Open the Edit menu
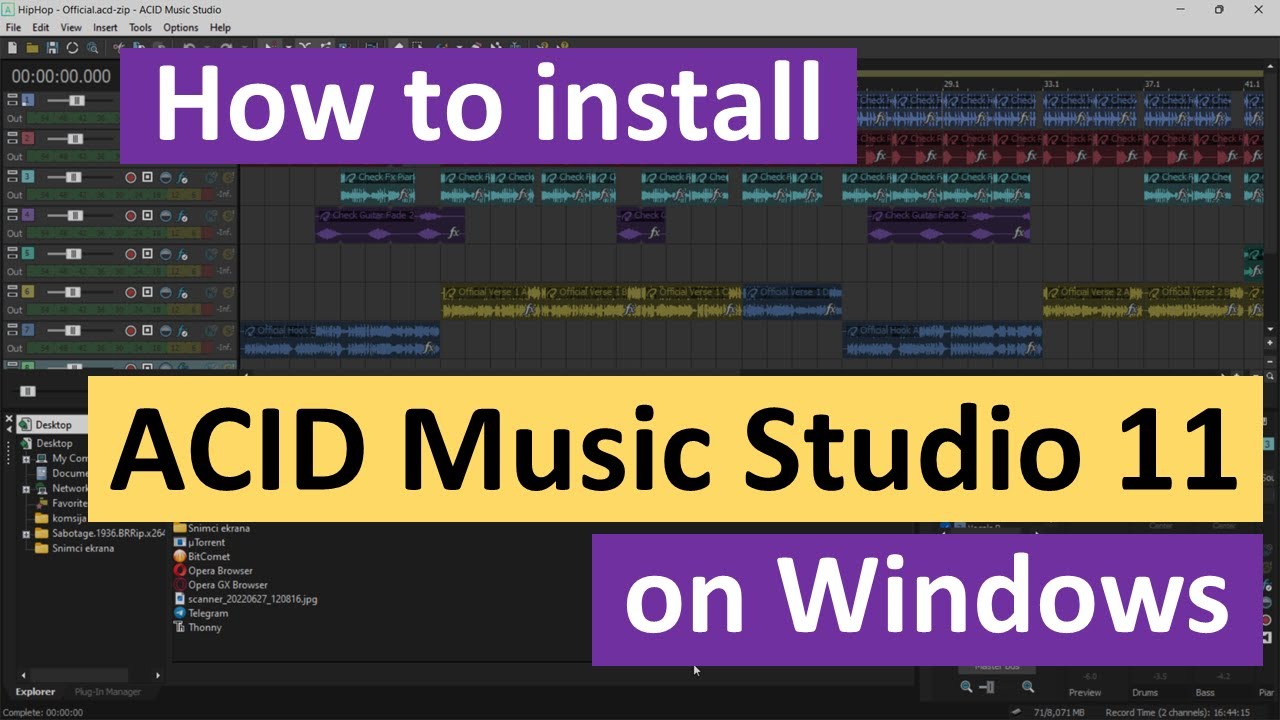1280x720 pixels. pyautogui.click(x=41, y=27)
